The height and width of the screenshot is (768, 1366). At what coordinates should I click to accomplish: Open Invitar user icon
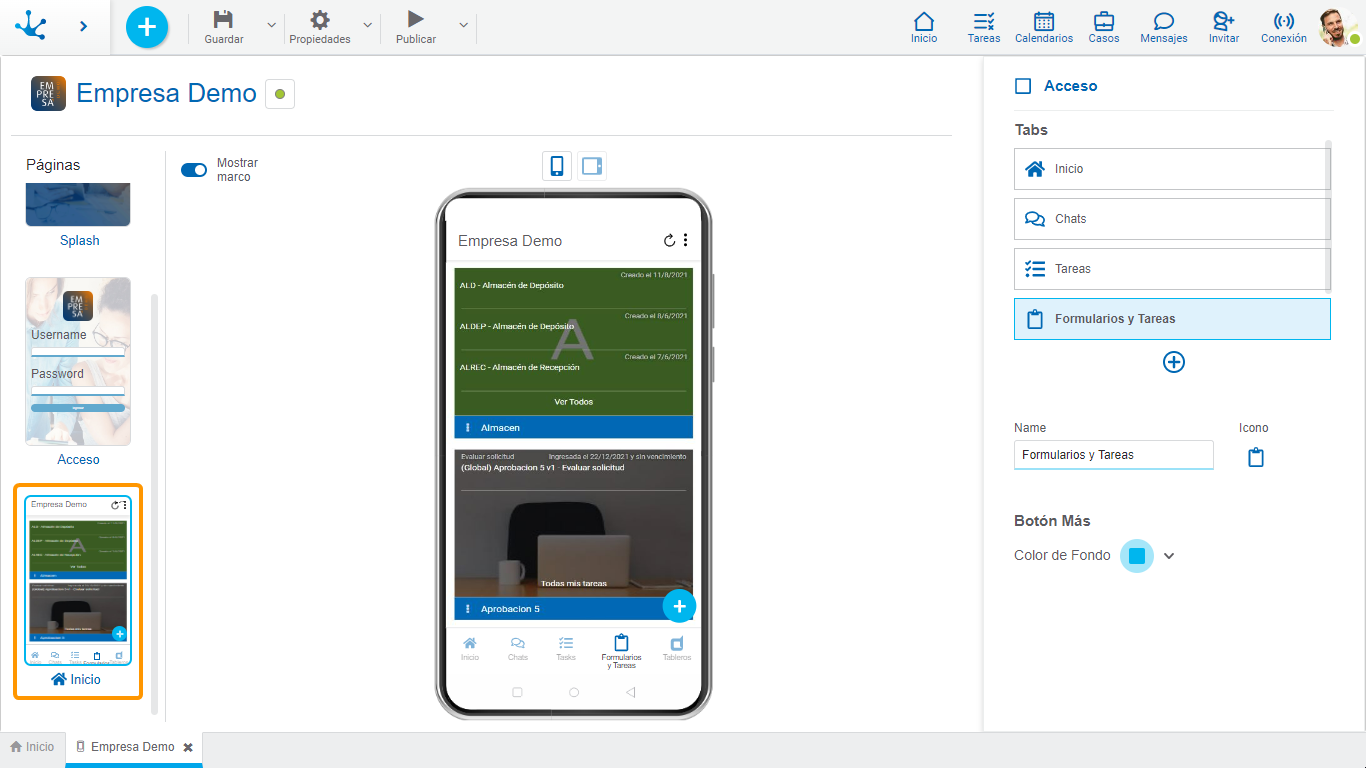coord(1224,27)
